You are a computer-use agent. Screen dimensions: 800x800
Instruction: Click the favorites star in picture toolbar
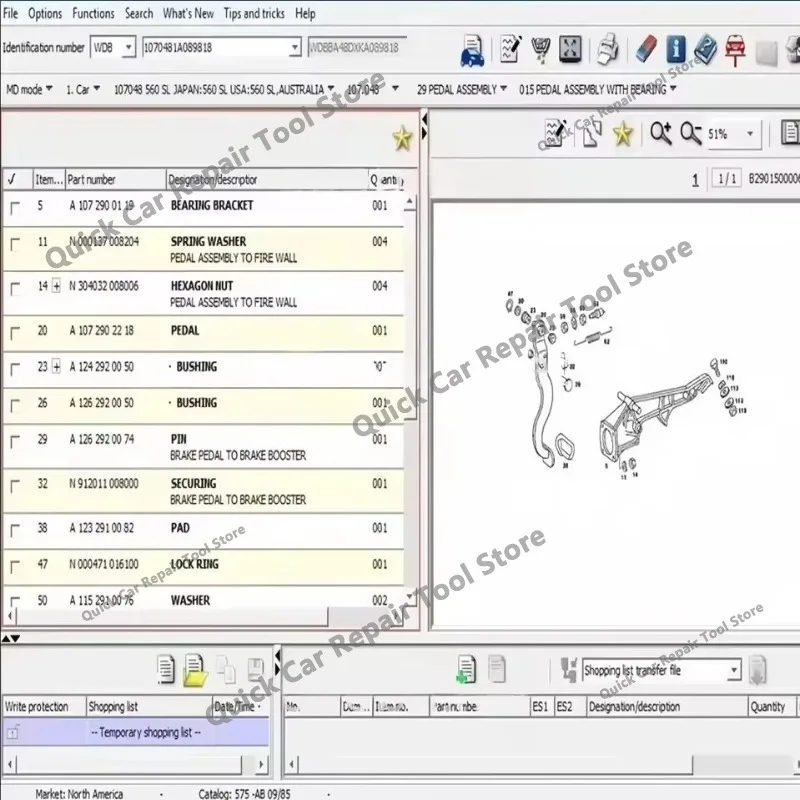point(623,134)
